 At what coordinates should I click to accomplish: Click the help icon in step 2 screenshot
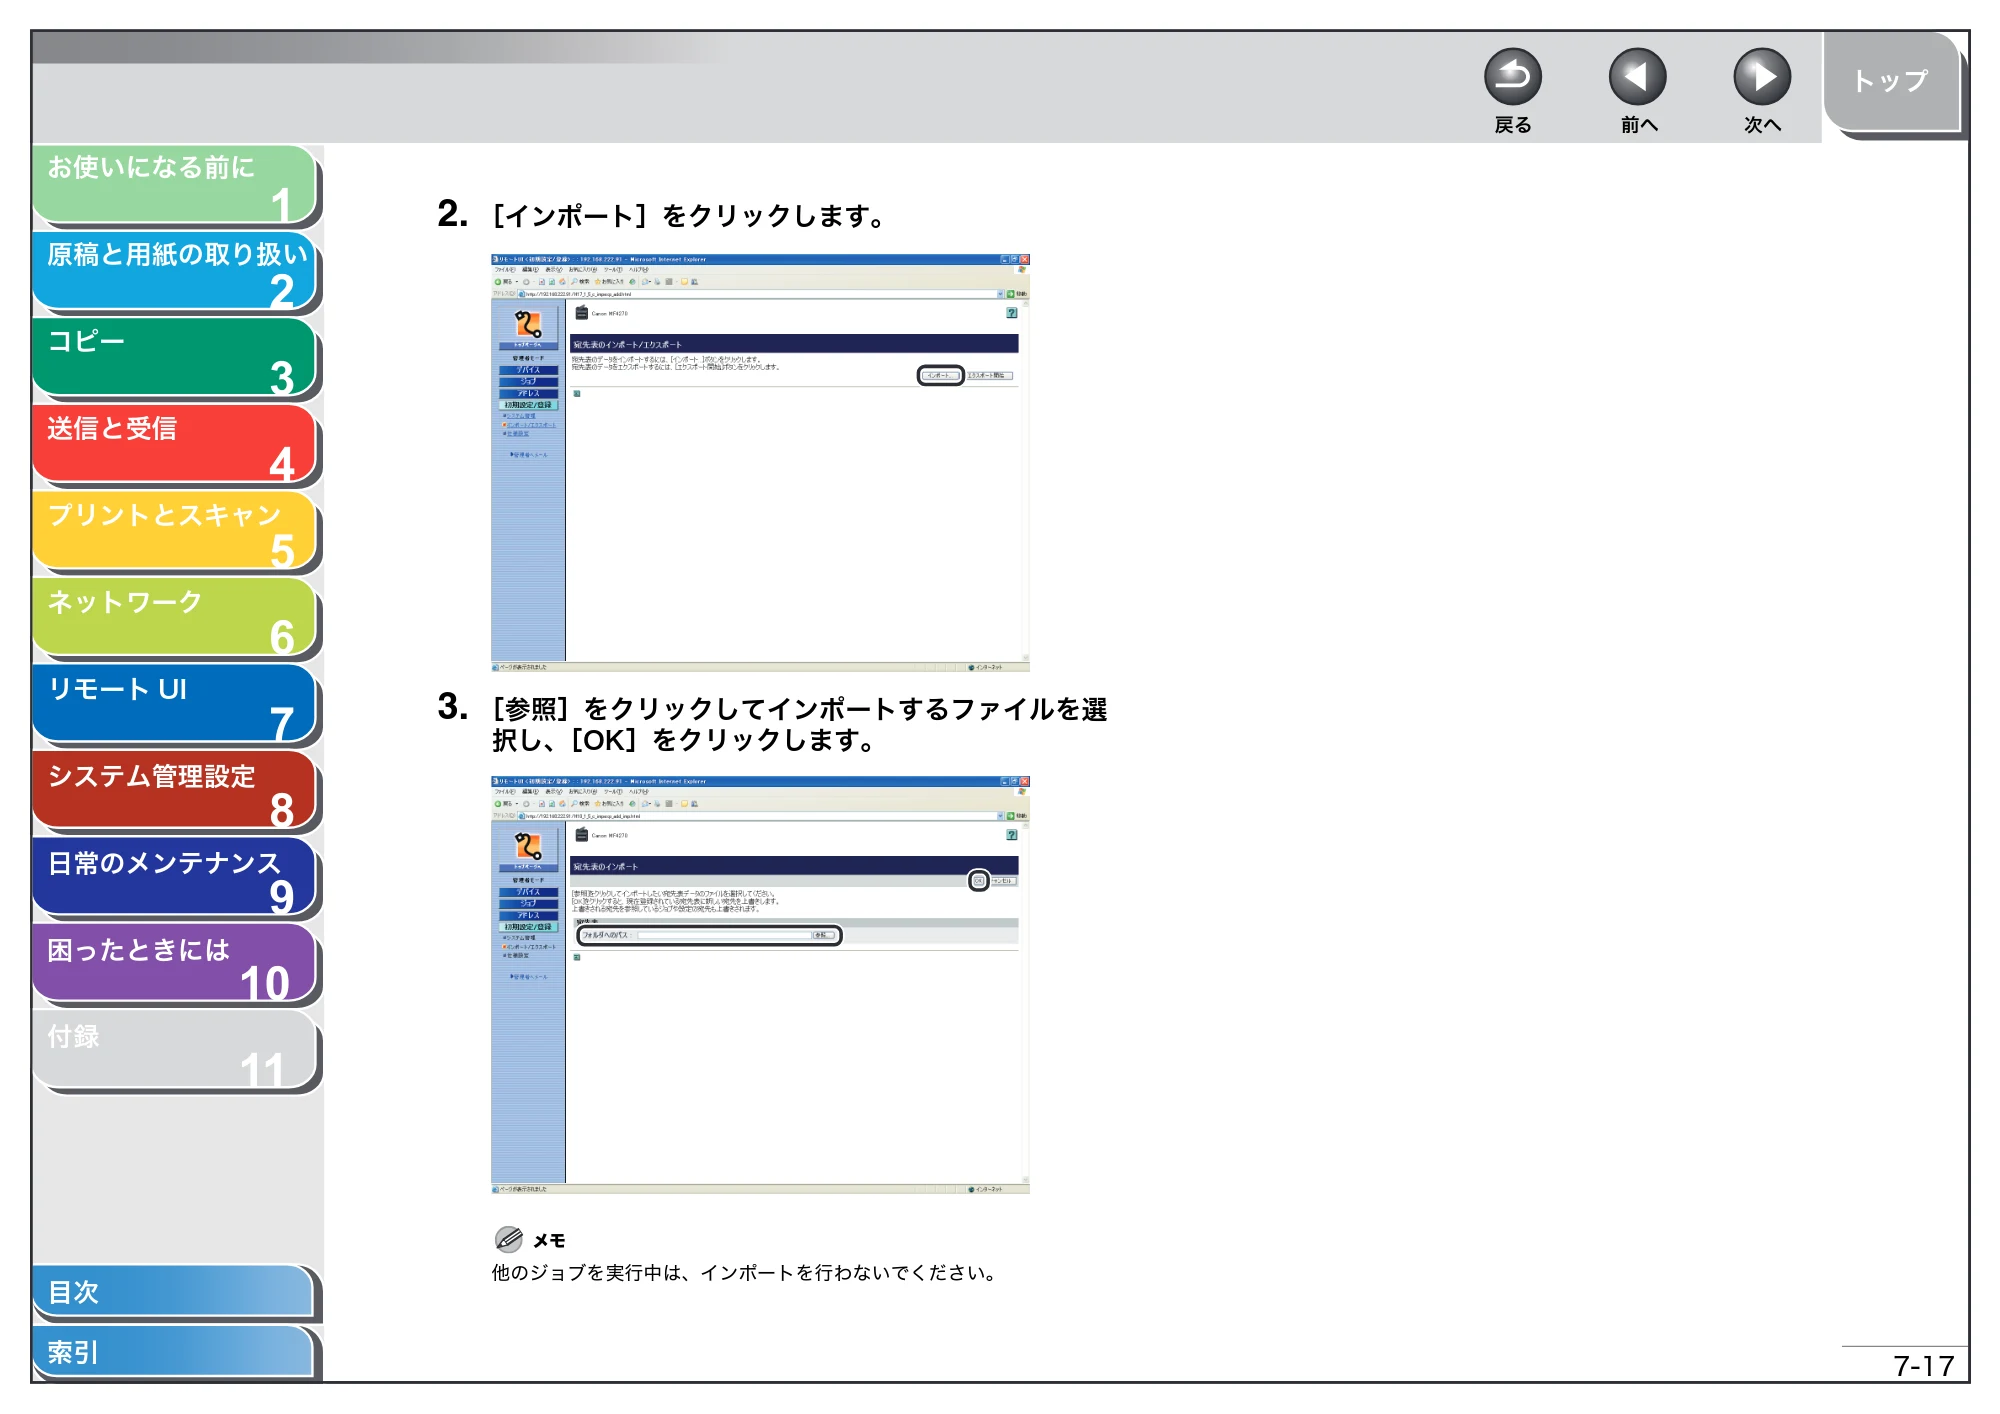click(x=1012, y=313)
